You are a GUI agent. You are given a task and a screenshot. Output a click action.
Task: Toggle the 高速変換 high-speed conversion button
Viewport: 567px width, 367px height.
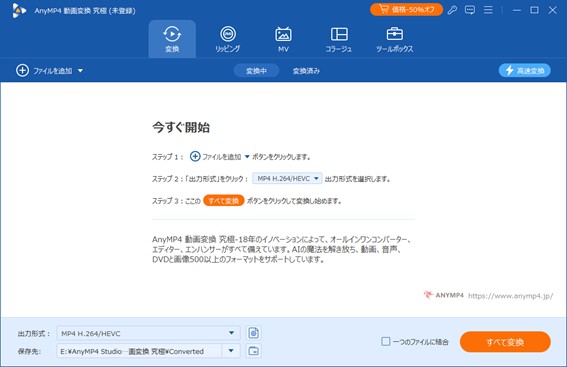click(x=525, y=71)
